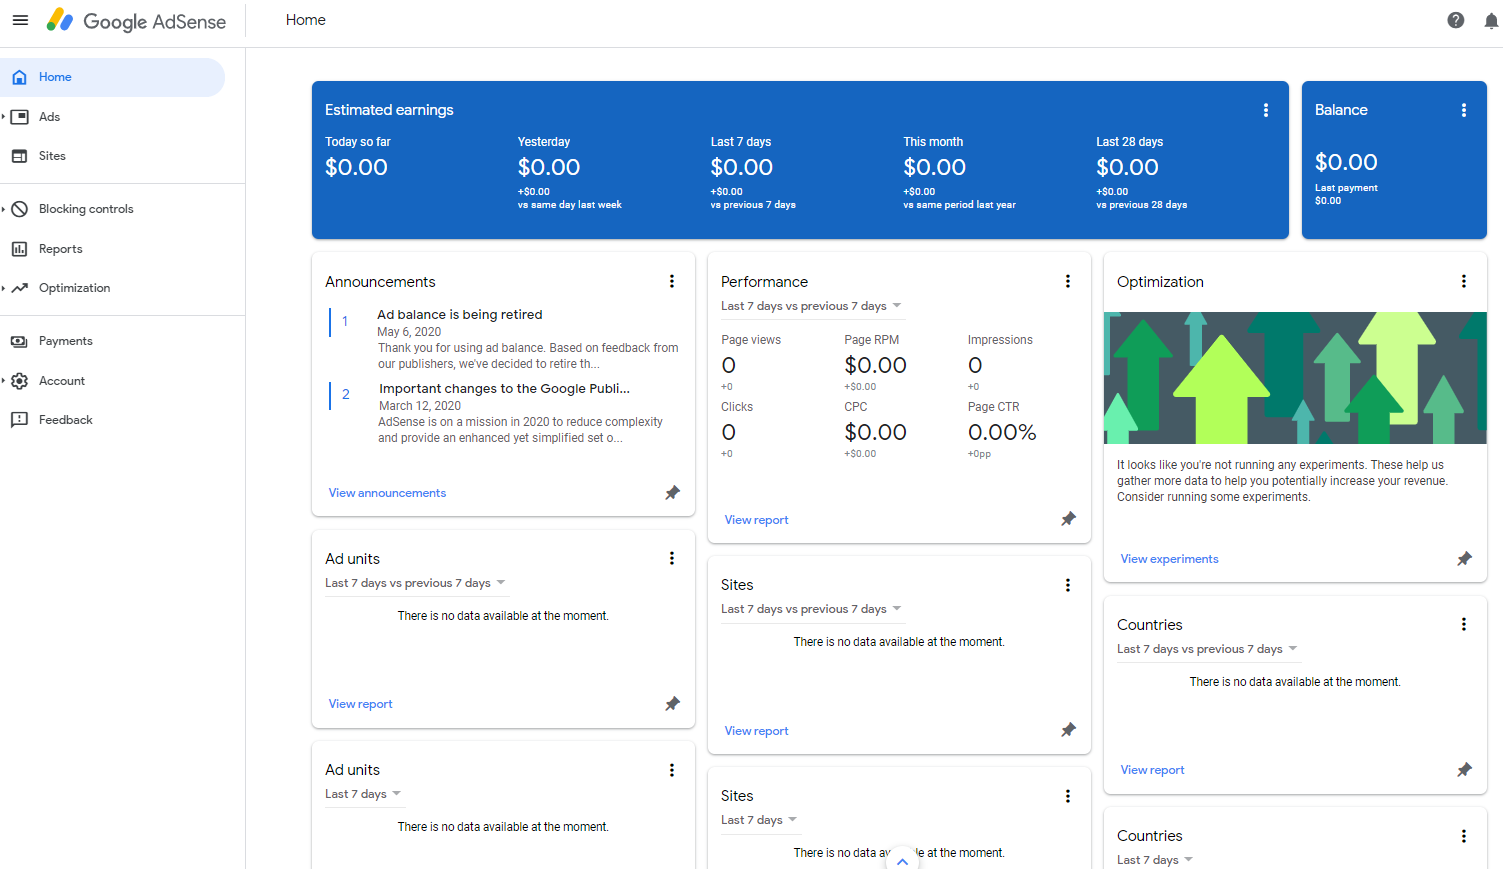The image size is (1503, 869).
Task: Pin the Optimization card
Action: [x=1464, y=558]
